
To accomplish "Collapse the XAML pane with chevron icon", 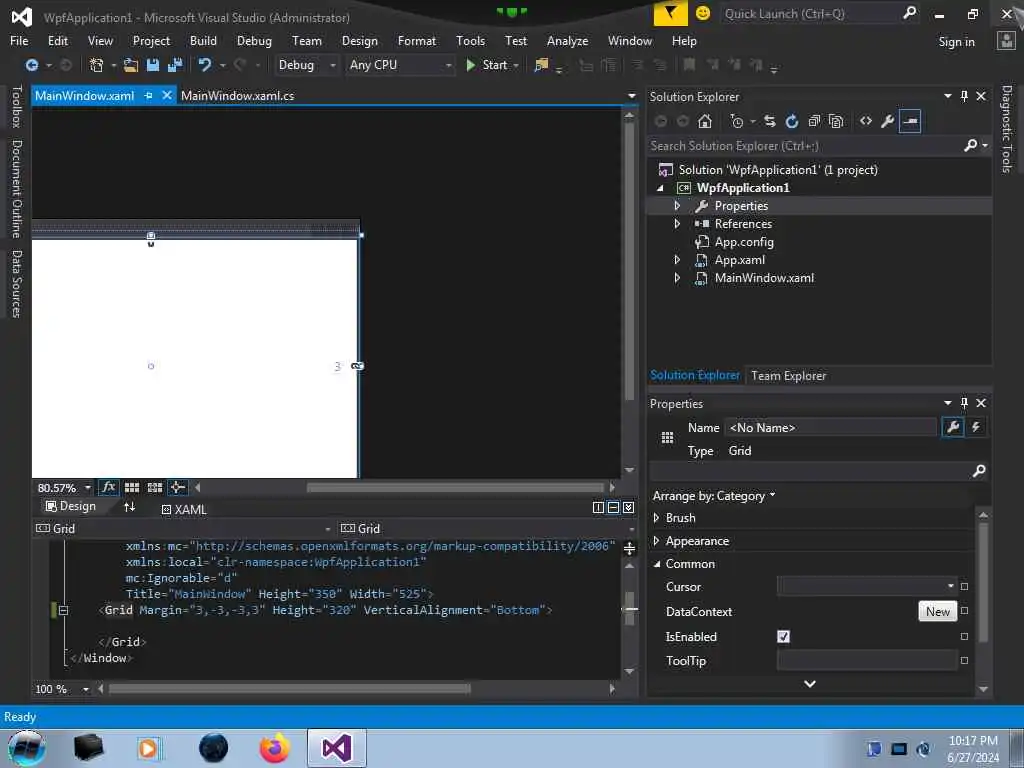I will (628, 507).
